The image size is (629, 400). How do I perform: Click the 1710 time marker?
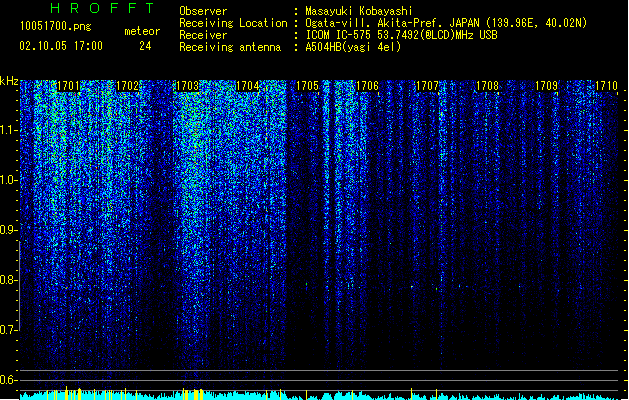607,86
